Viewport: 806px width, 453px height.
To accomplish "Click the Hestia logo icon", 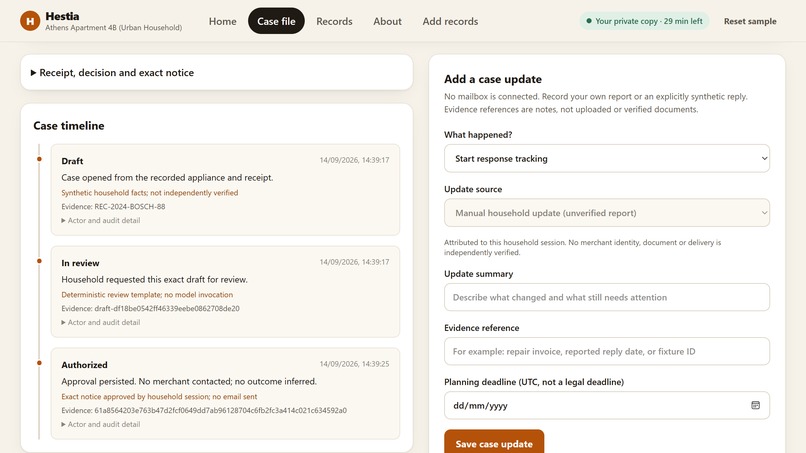I will (x=30, y=21).
